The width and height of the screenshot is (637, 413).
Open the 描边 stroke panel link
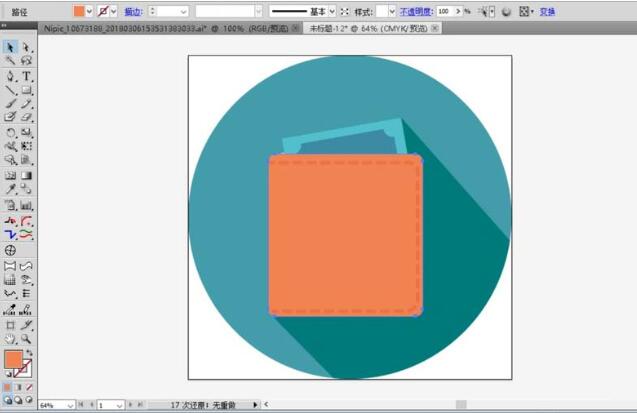(x=133, y=12)
